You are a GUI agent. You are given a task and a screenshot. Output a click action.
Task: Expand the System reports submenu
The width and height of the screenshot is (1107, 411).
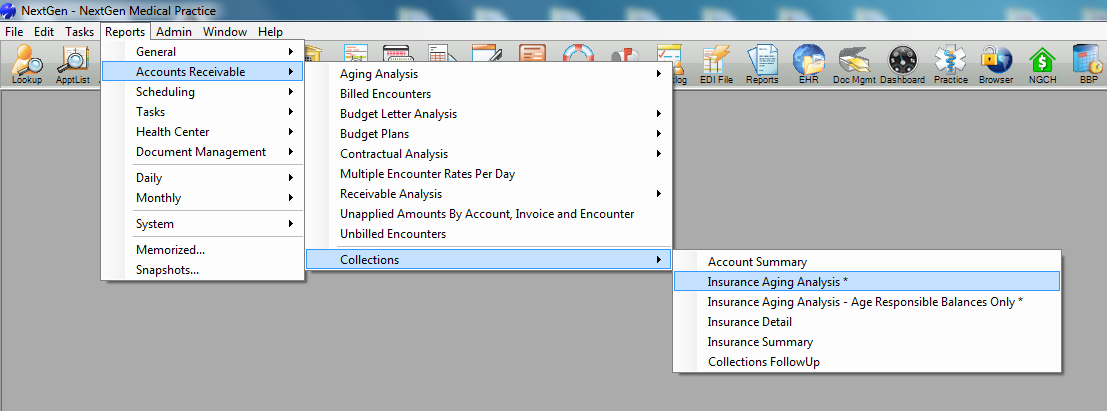click(x=203, y=224)
